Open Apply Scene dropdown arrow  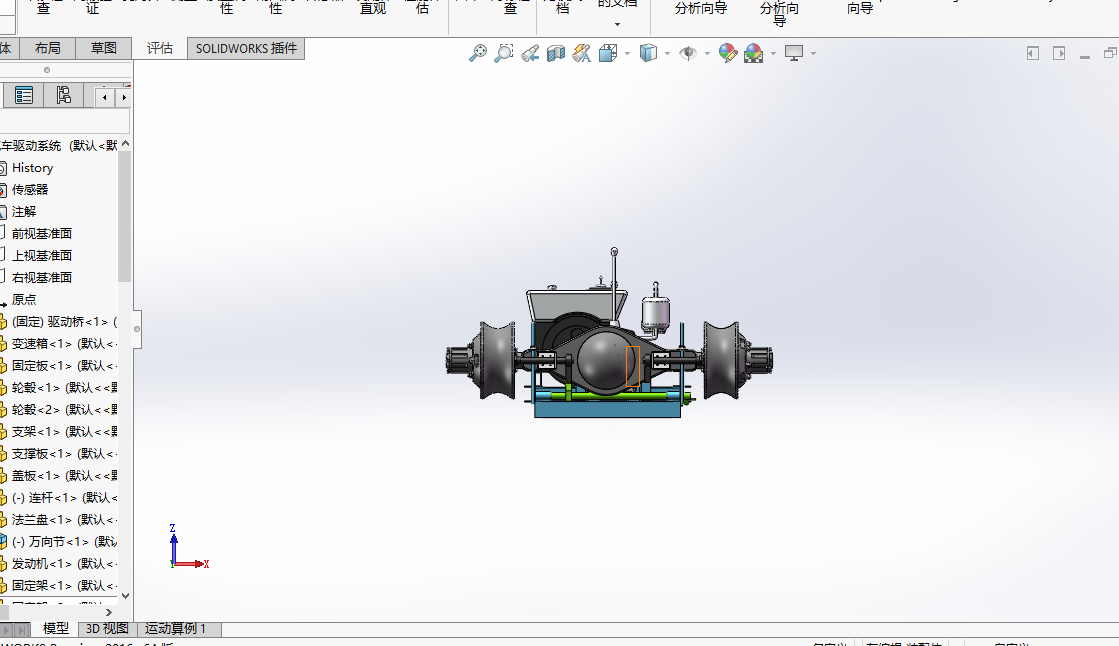pos(774,54)
